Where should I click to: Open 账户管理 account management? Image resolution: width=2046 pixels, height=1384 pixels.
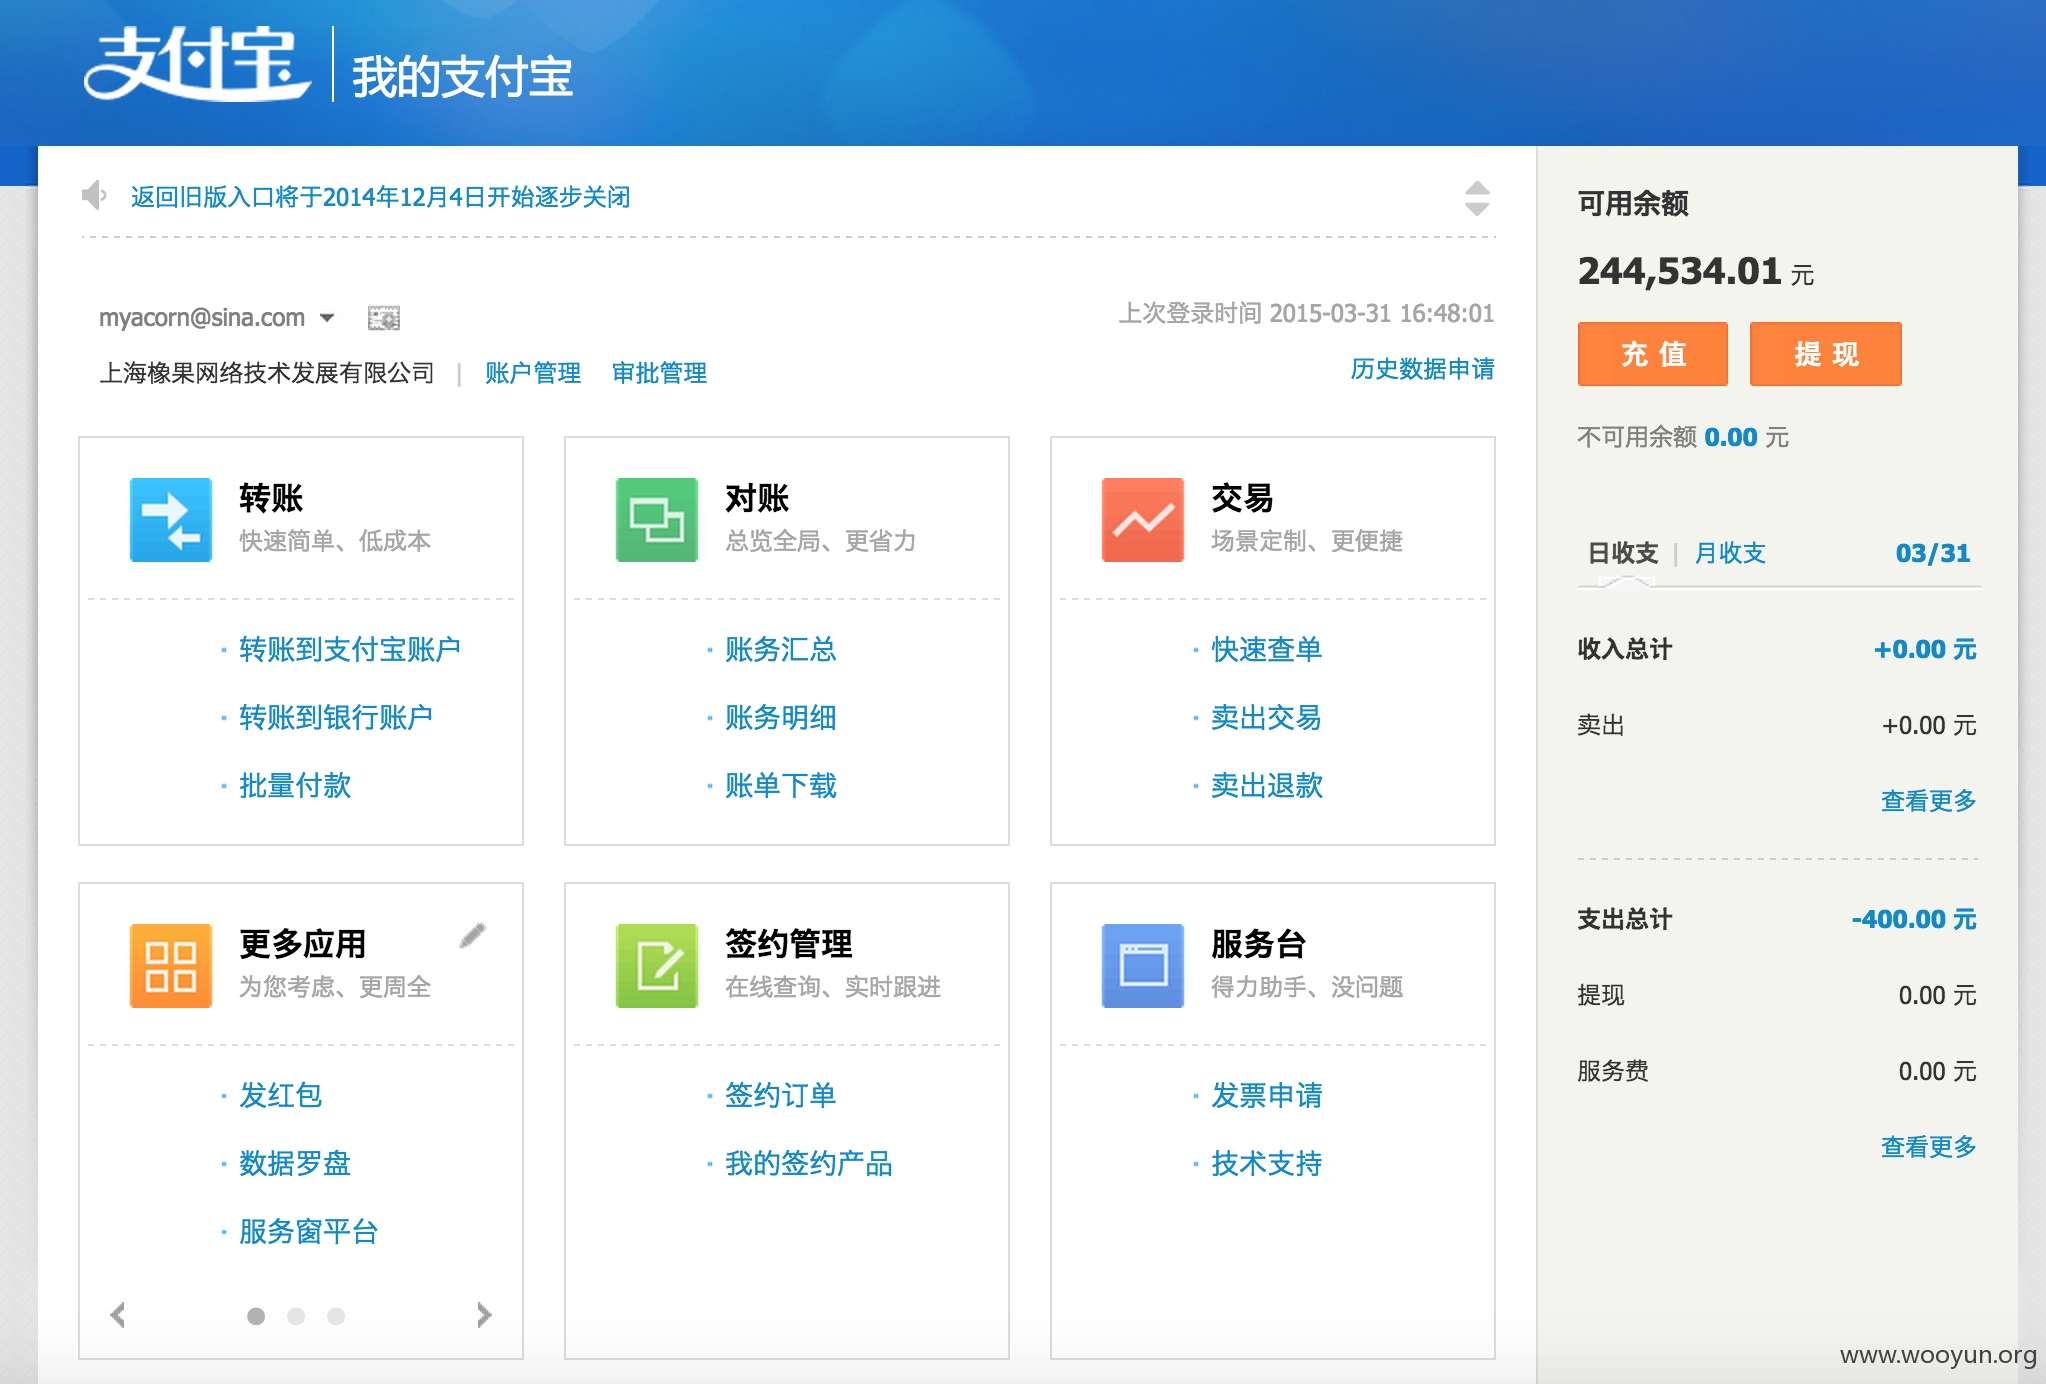click(533, 373)
